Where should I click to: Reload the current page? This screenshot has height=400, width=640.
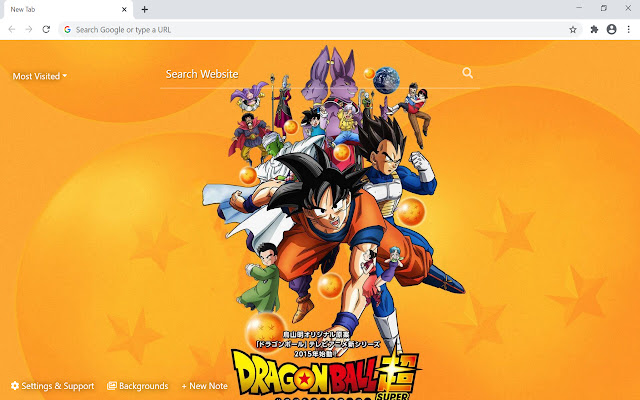click(46, 29)
